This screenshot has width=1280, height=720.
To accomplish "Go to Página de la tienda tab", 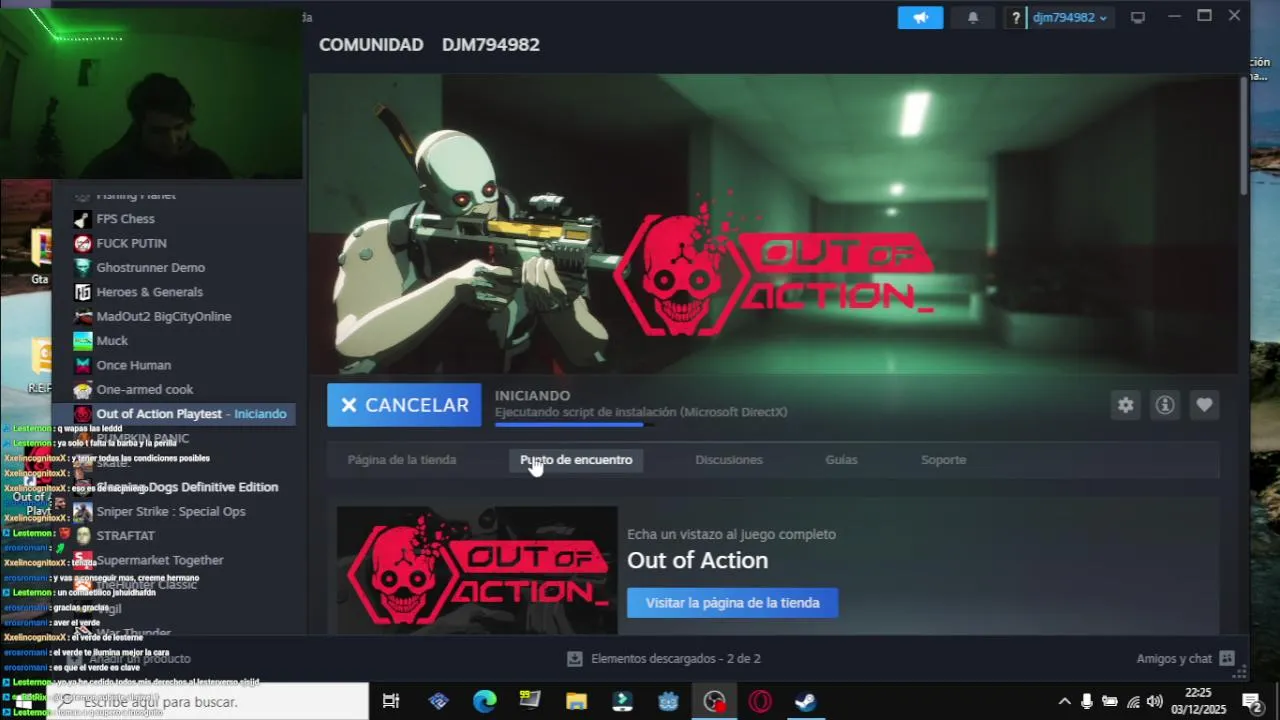I will click(402, 460).
